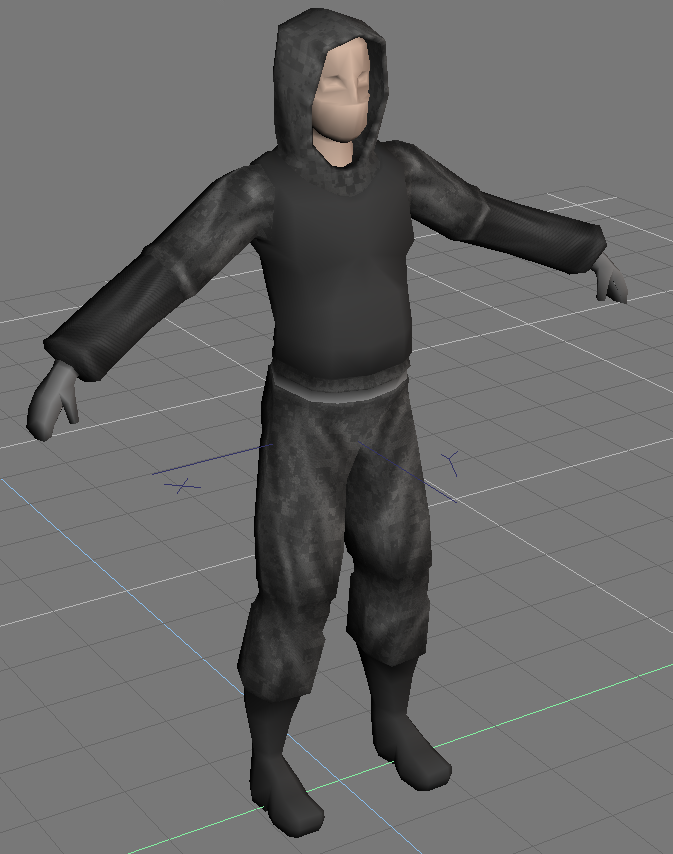This screenshot has height=854, width=673.
Task: Click the X axis label on the grid
Action: pos(182,485)
